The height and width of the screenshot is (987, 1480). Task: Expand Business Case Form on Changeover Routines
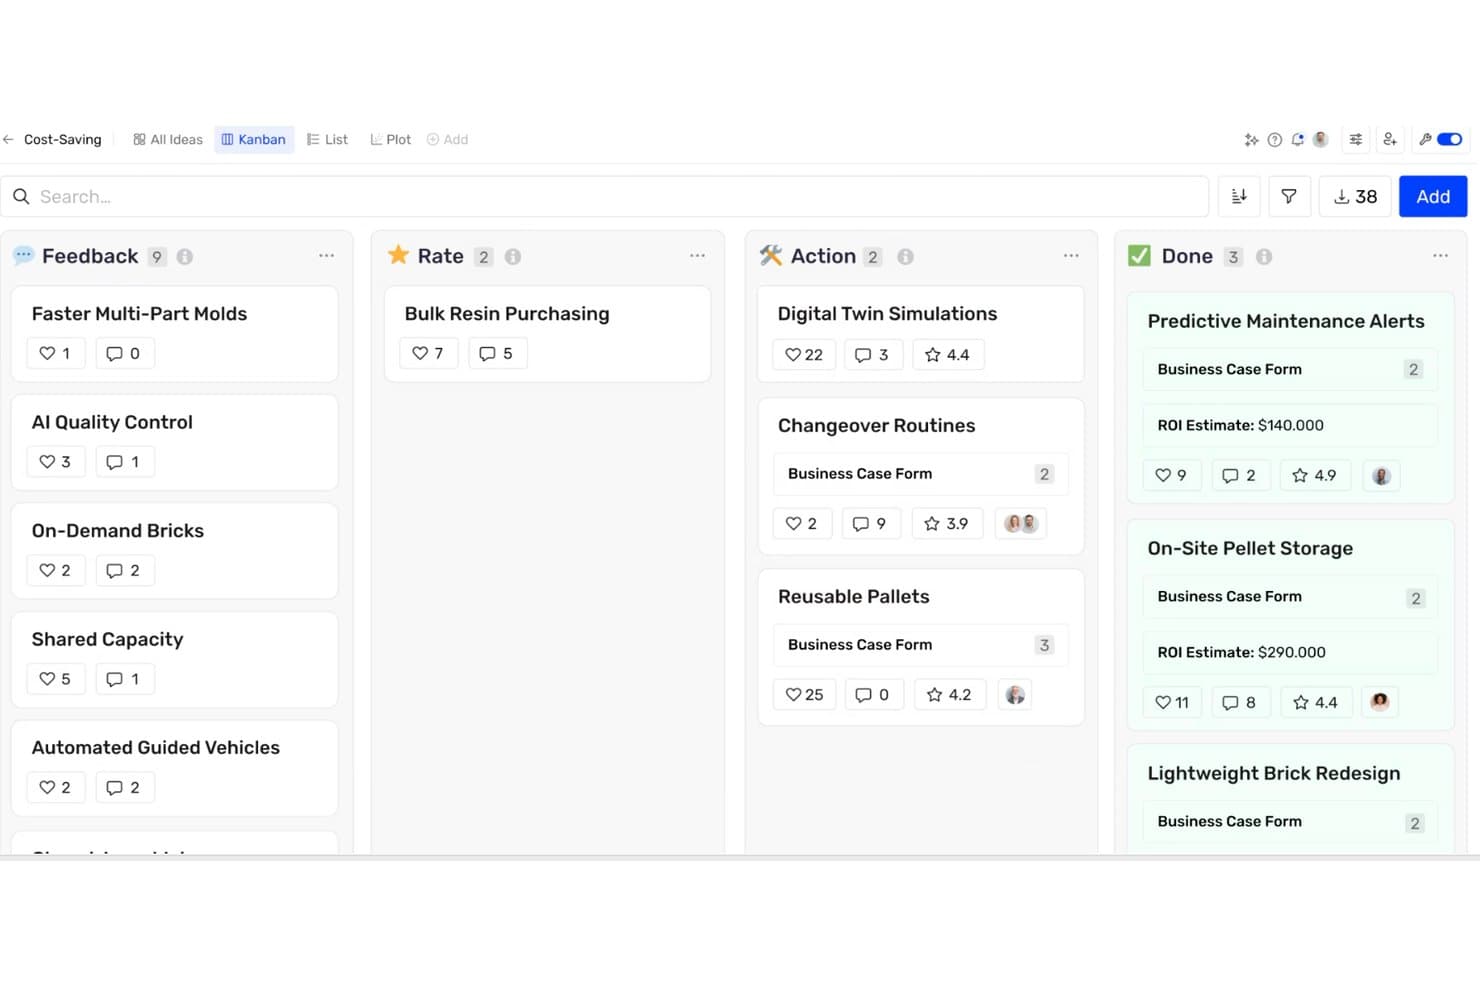tap(921, 474)
